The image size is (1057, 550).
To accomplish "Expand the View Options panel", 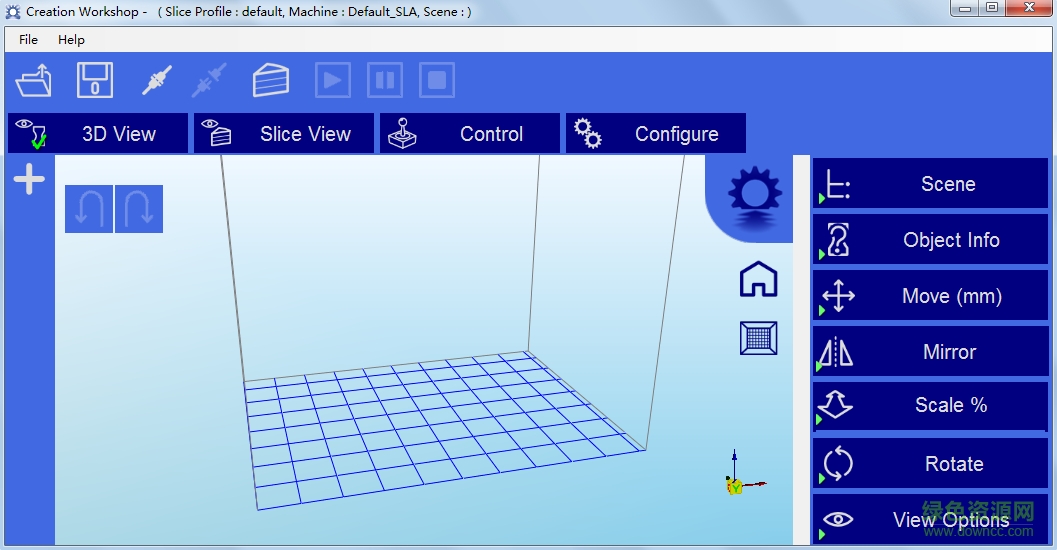I will pos(930,519).
